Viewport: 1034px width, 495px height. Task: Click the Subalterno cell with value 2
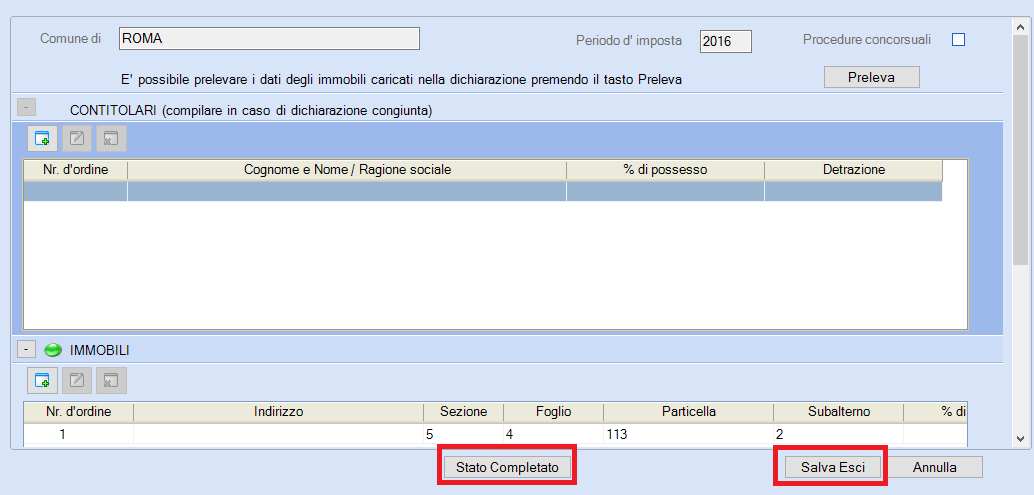point(839,434)
